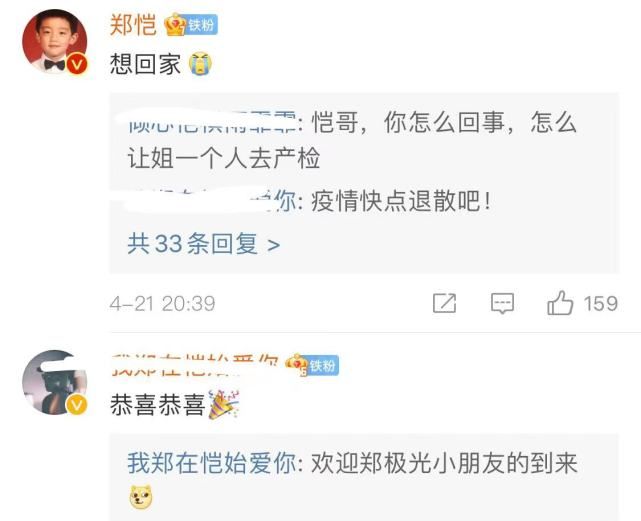
Task: Click the 159 likes count
Action: [600, 303]
